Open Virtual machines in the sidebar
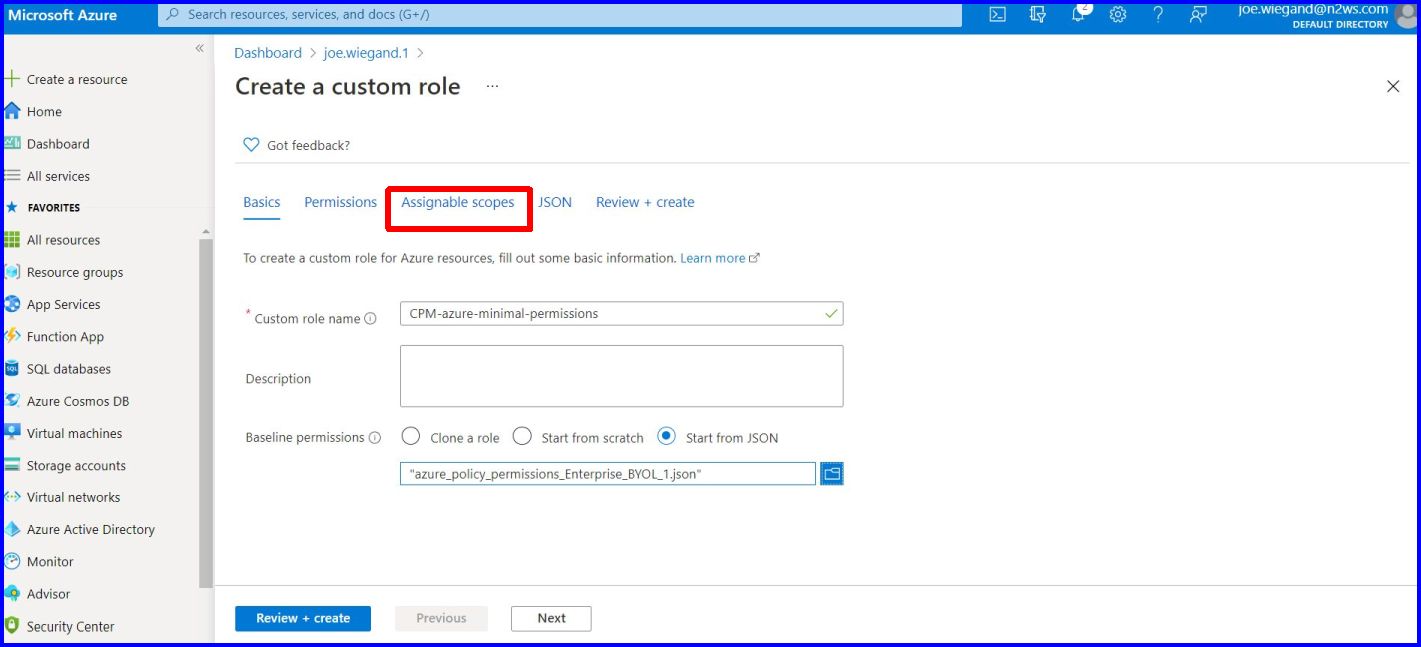The image size is (1421, 647). 74,433
